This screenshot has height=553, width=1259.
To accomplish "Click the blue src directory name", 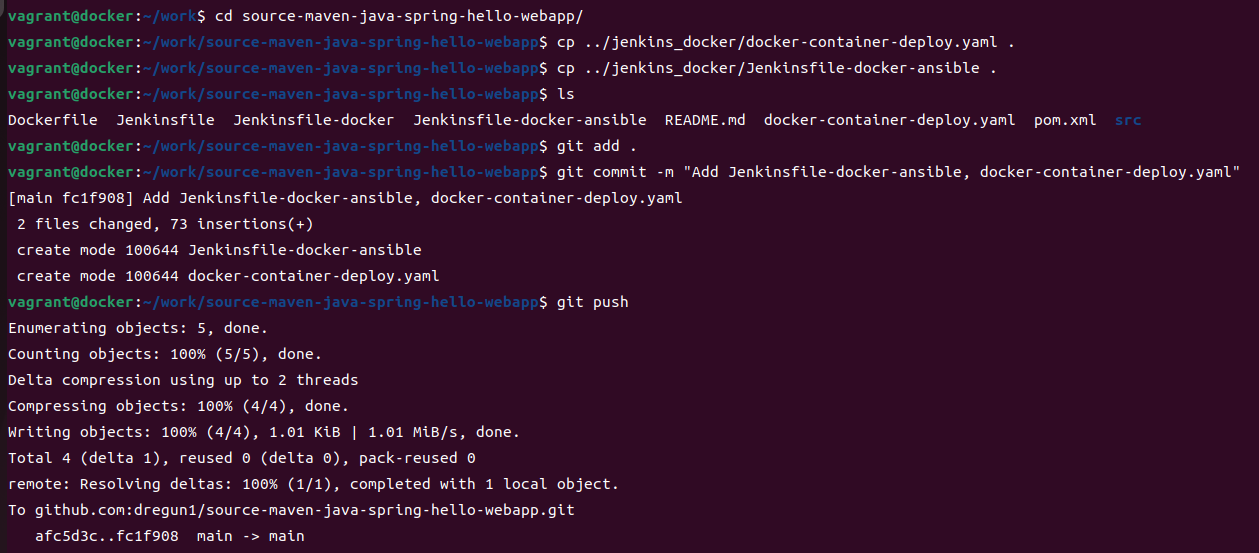I will (1128, 120).
